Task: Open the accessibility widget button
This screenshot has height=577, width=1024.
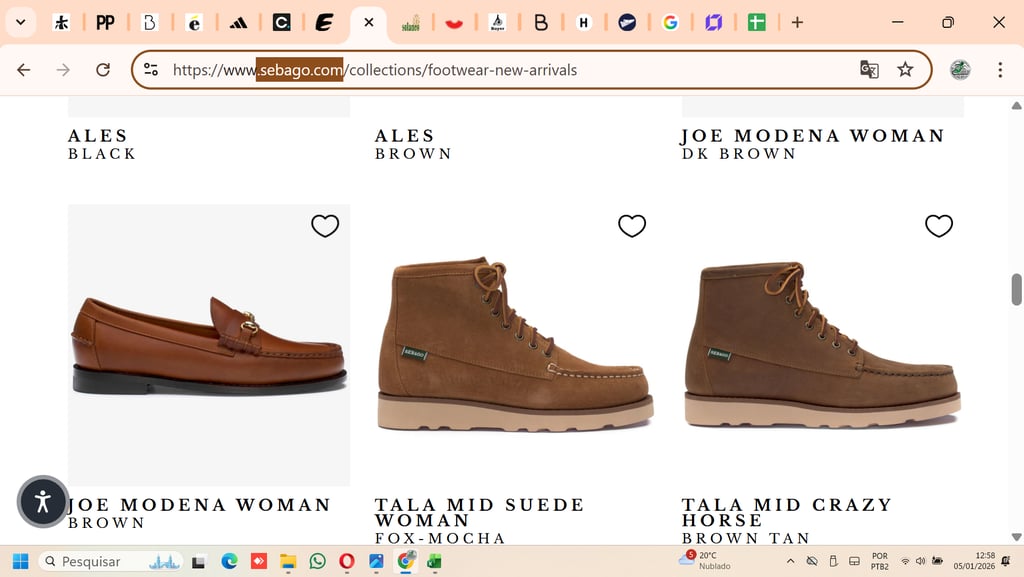Action: pos(43,501)
